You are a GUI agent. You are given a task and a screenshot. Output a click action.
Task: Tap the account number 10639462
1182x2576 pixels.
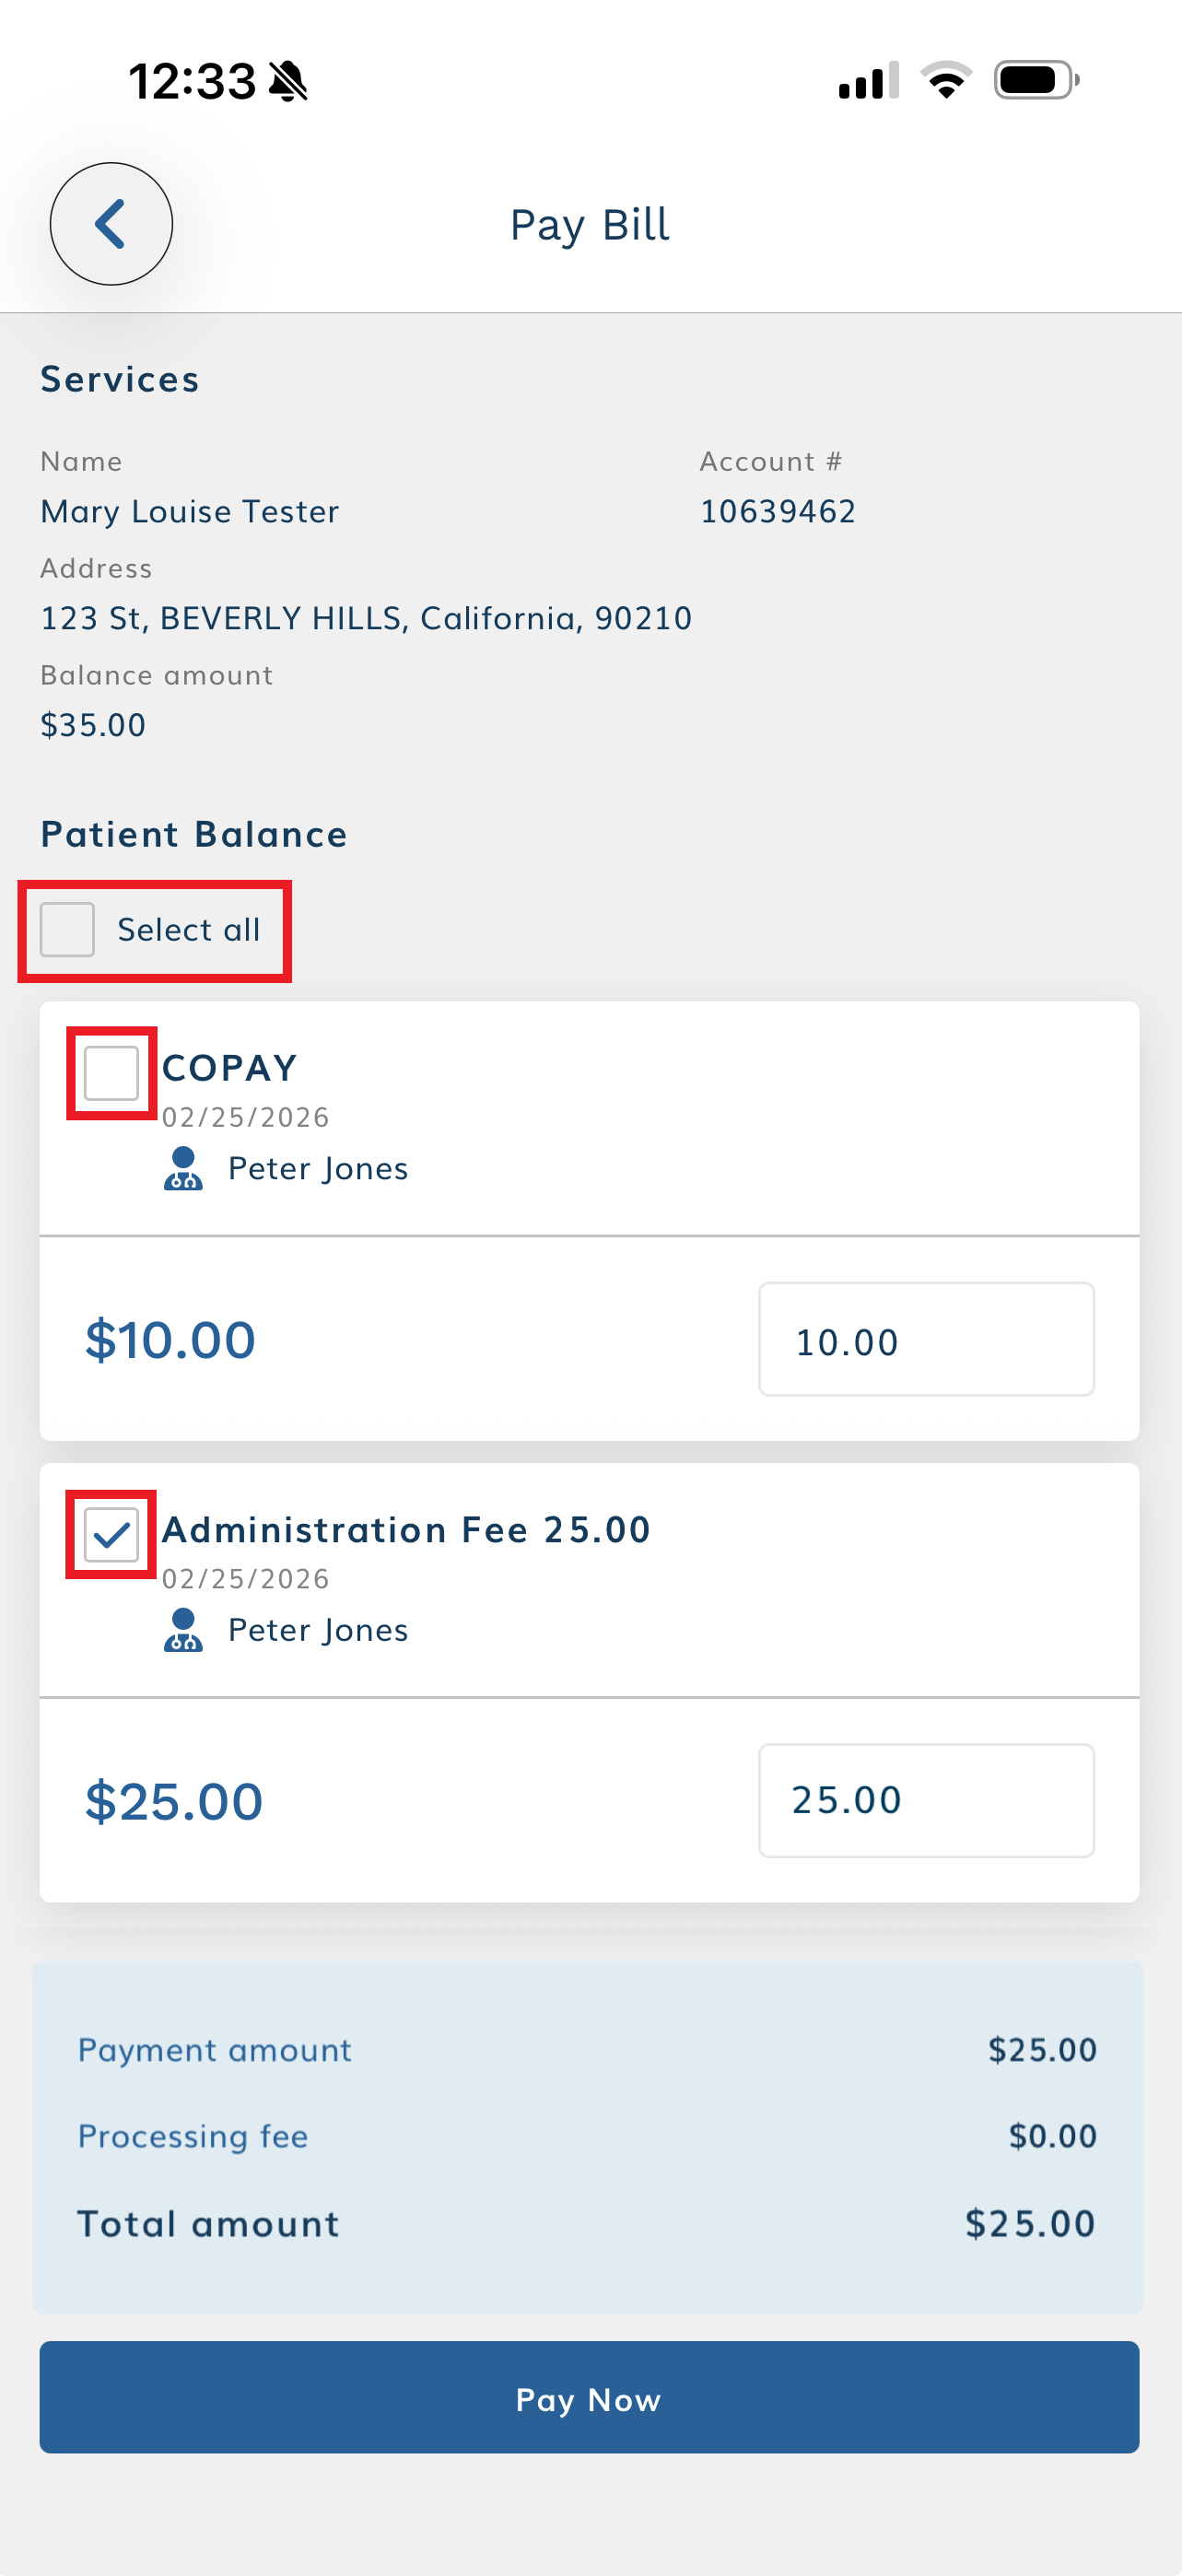[x=778, y=512]
